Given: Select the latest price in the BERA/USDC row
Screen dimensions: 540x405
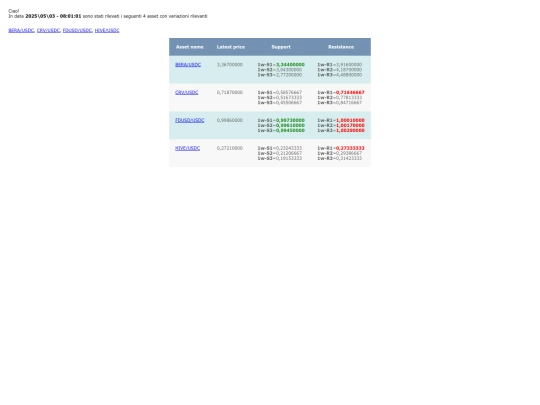Looking at the screenshot, I should point(230,65).
